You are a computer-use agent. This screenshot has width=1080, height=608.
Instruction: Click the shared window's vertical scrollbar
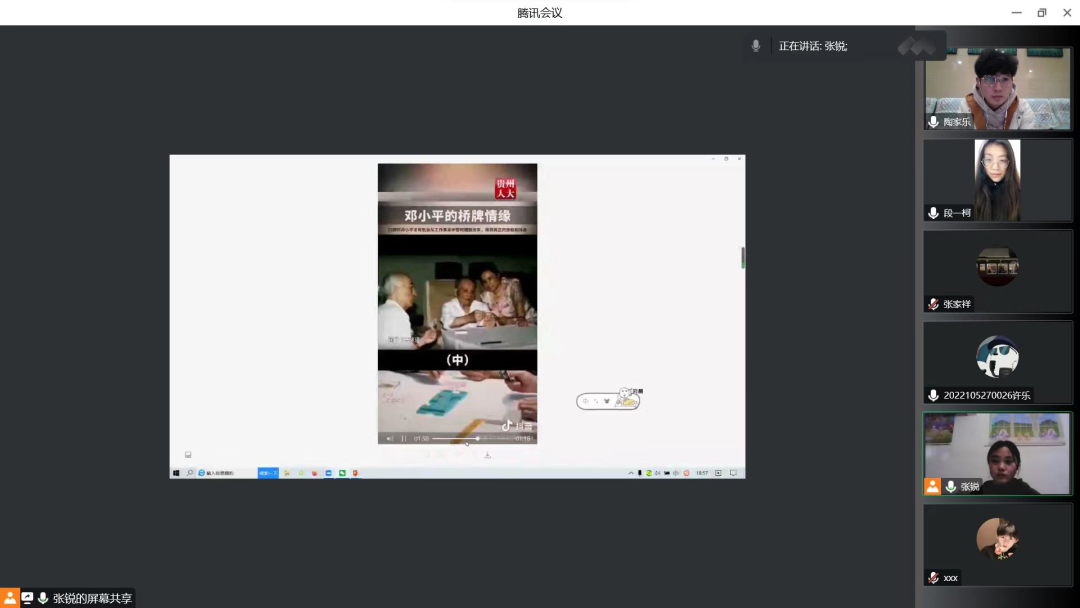[742, 258]
